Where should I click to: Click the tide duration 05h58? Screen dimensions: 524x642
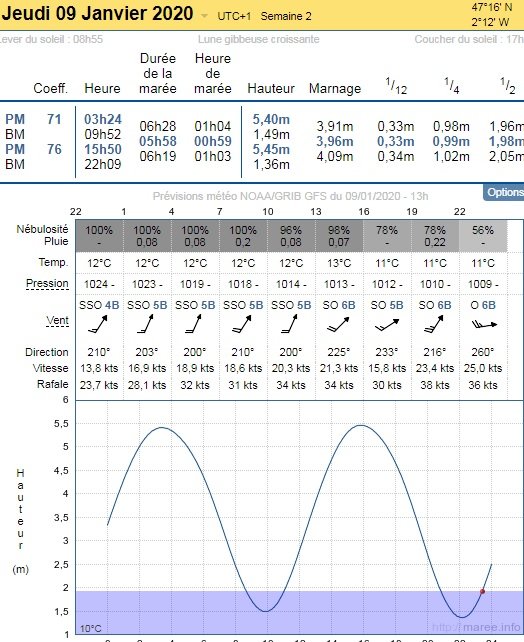coord(158,141)
